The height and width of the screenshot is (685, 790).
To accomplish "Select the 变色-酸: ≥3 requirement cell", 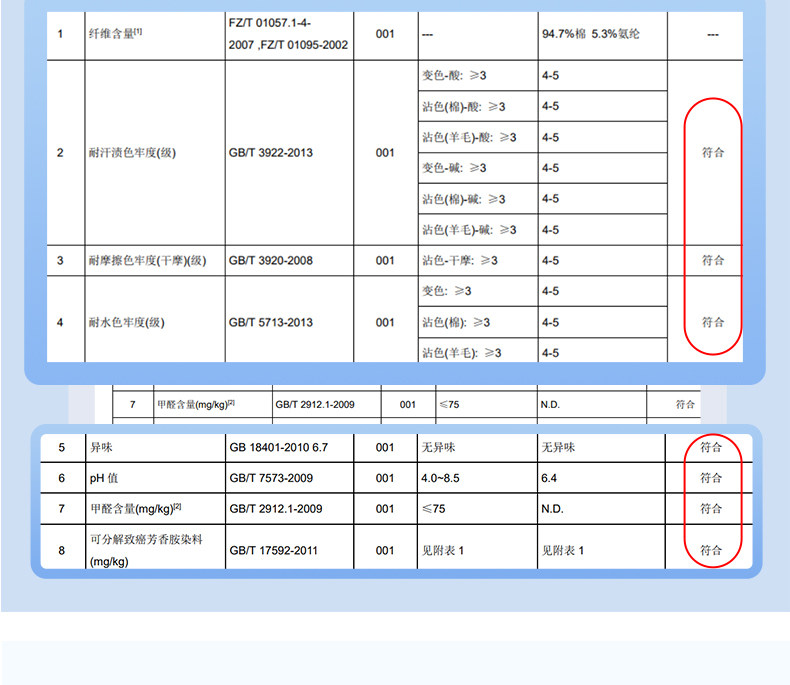I will point(454,76).
